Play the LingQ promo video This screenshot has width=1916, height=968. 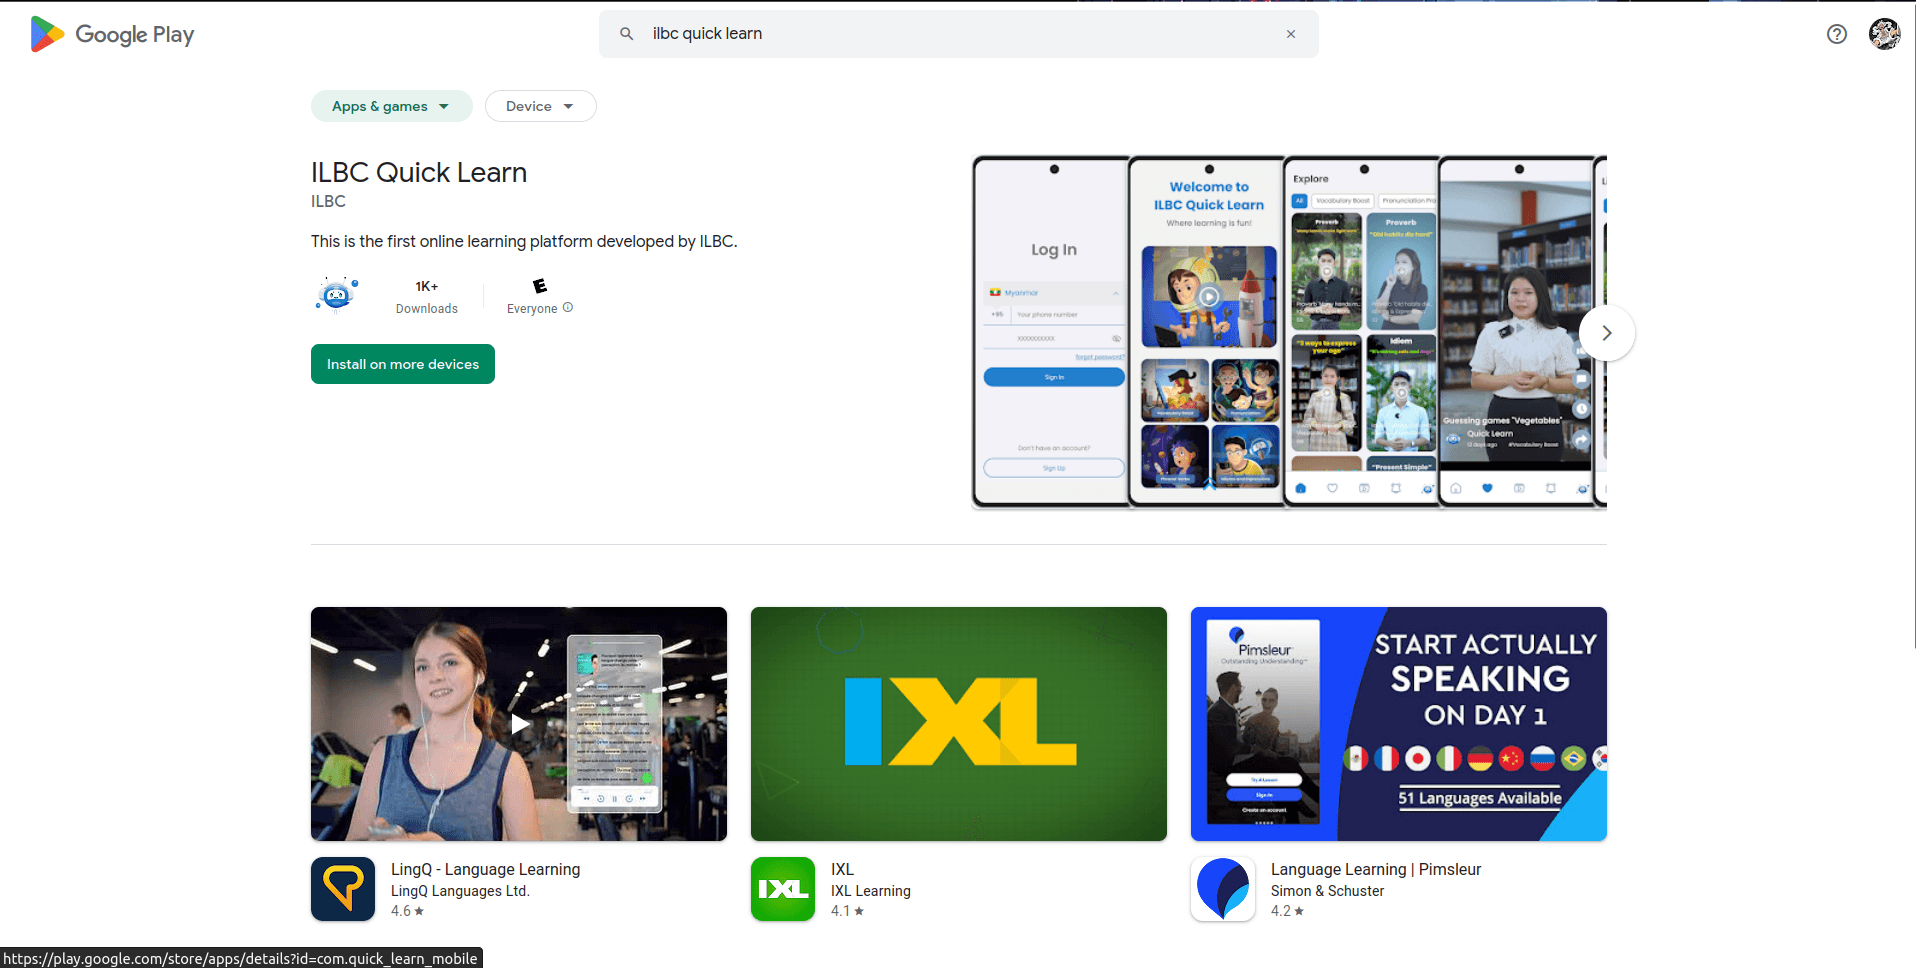click(x=519, y=724)
